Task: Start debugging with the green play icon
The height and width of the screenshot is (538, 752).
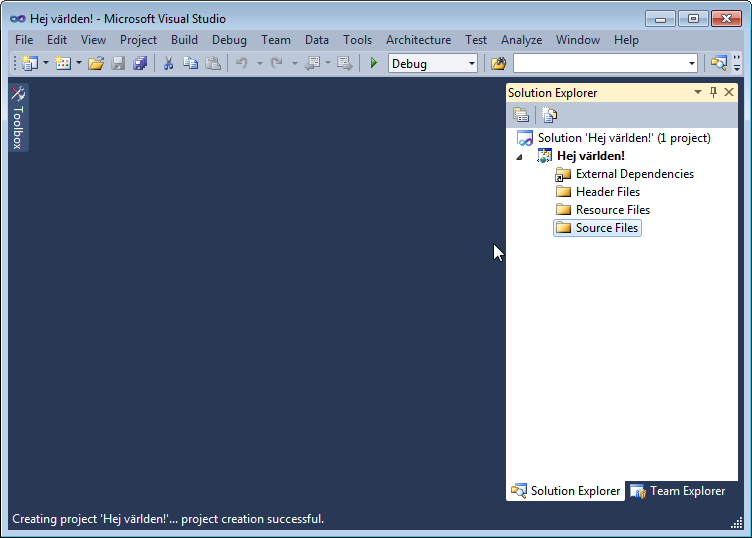Action: pyautogui.click(x=374, y=63)
